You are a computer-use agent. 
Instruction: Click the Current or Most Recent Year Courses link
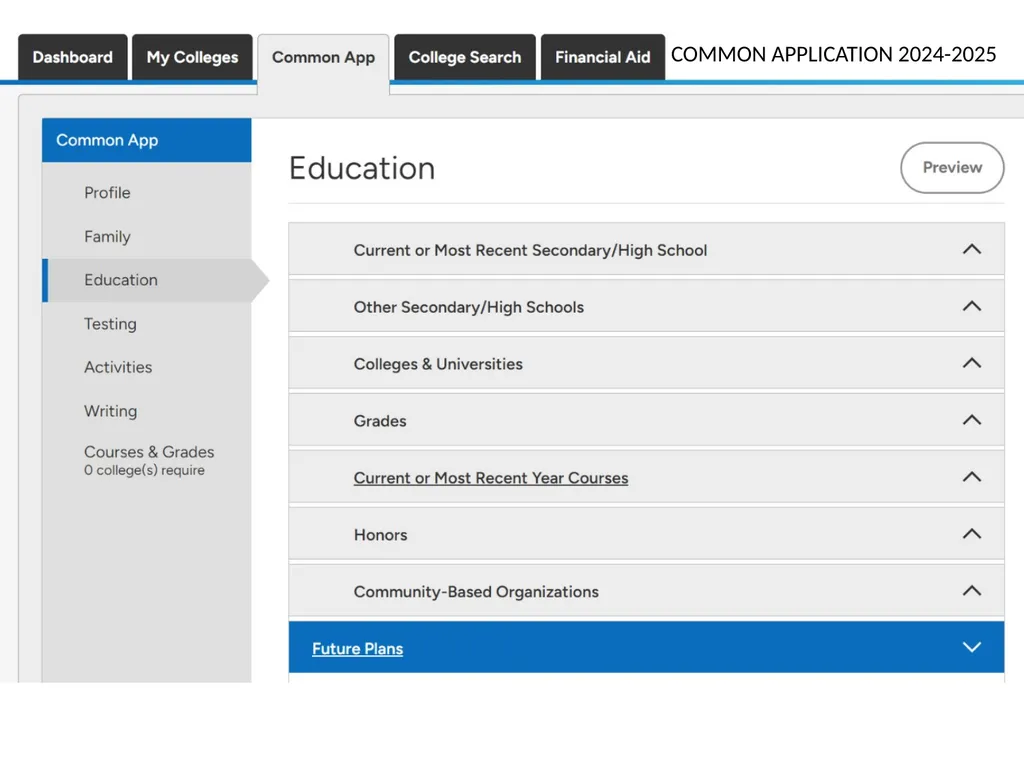point(490,478)
